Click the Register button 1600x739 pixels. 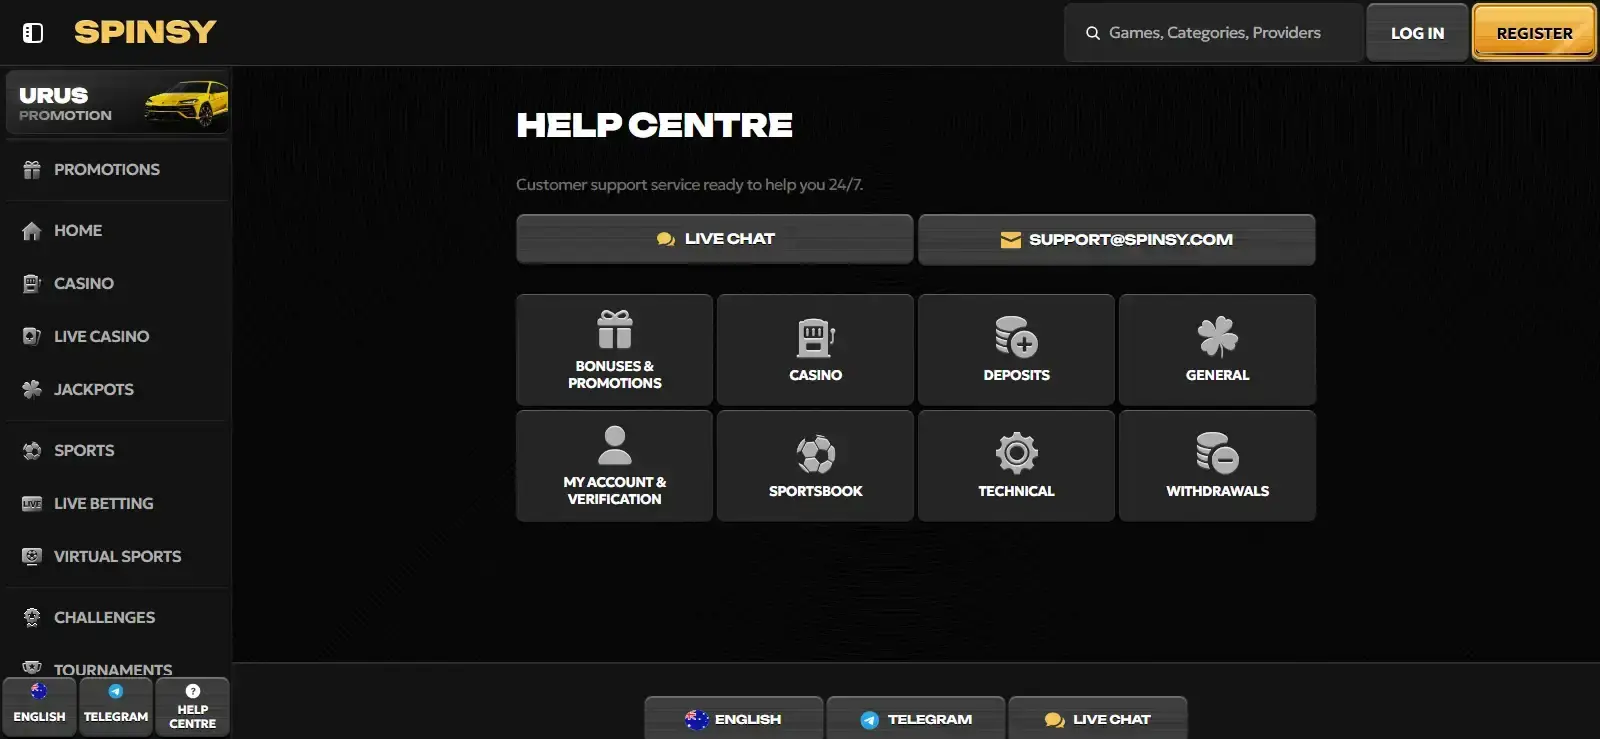point(1534,33)
